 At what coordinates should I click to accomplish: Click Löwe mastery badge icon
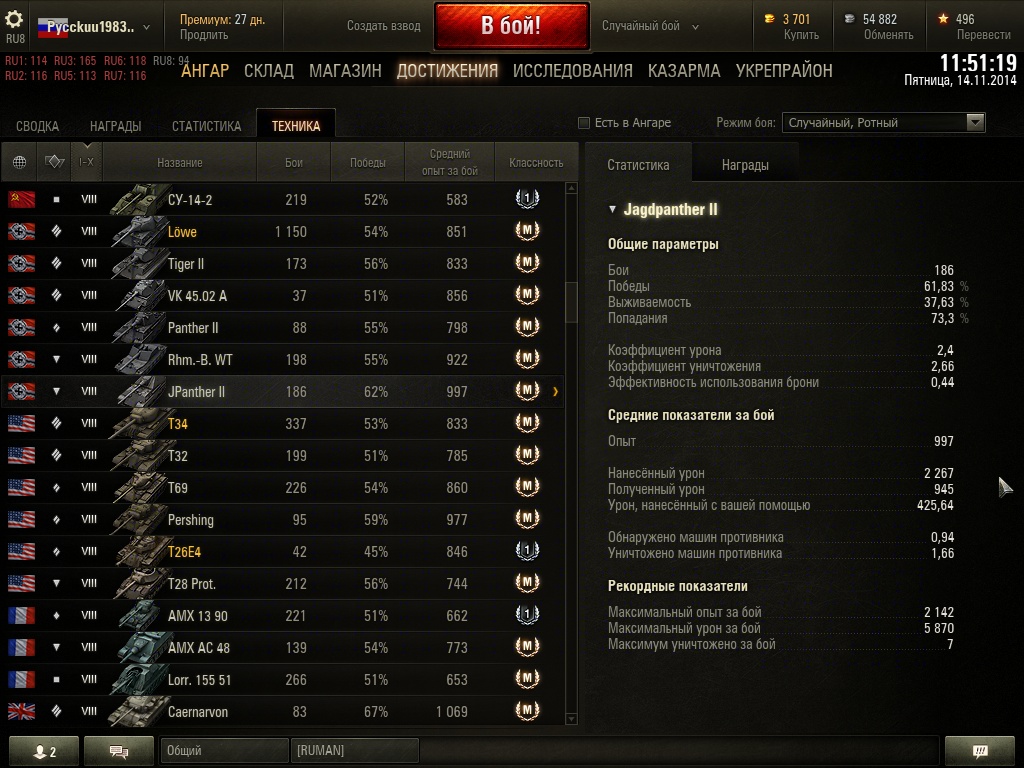tap(527, 231)
